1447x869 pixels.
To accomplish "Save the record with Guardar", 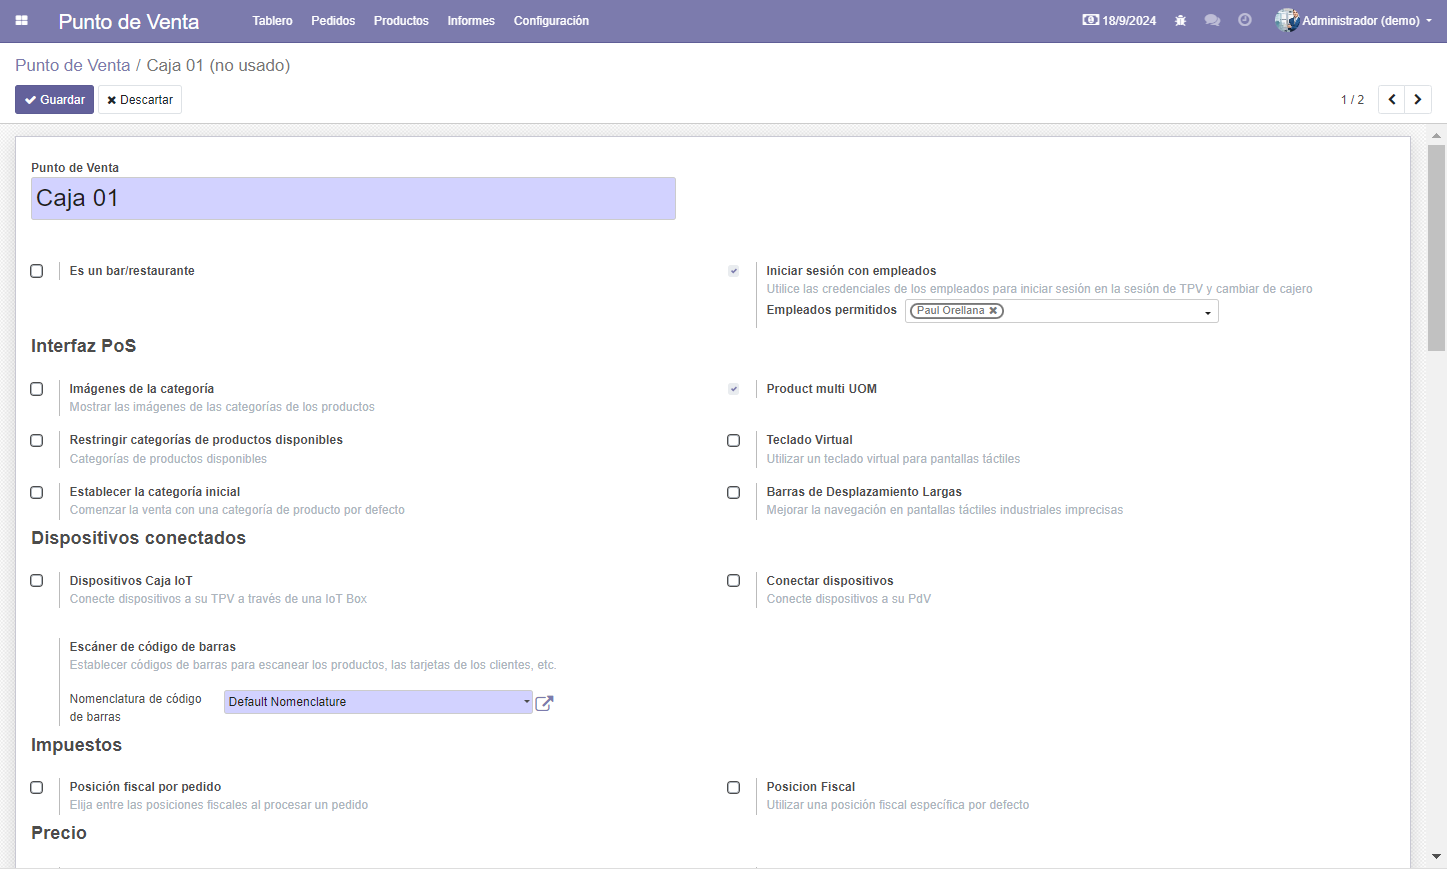I will click(54, 100).
